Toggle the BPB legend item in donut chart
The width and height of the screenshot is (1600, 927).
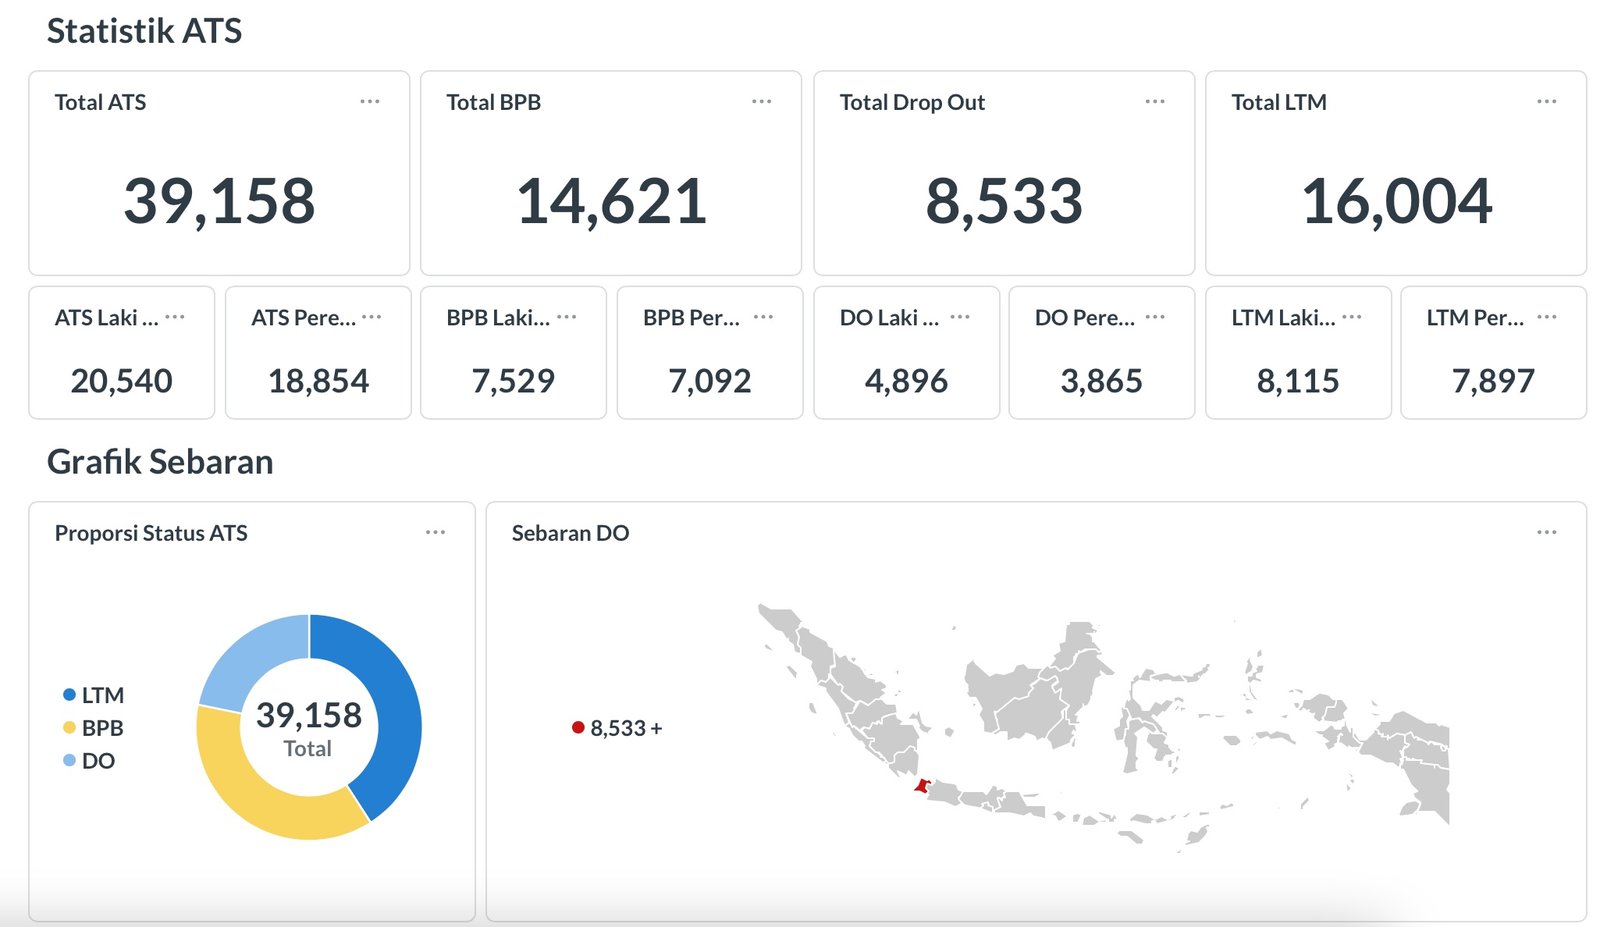coord(93,728)
